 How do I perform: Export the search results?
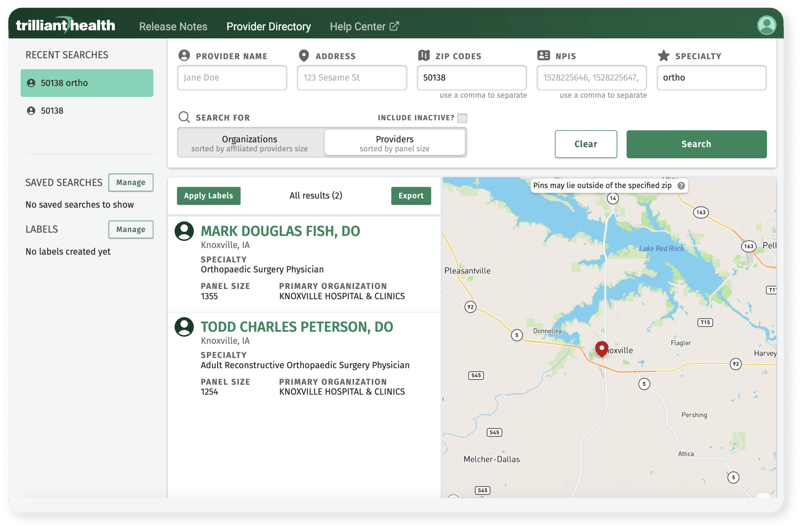click(x=411, y=196)
